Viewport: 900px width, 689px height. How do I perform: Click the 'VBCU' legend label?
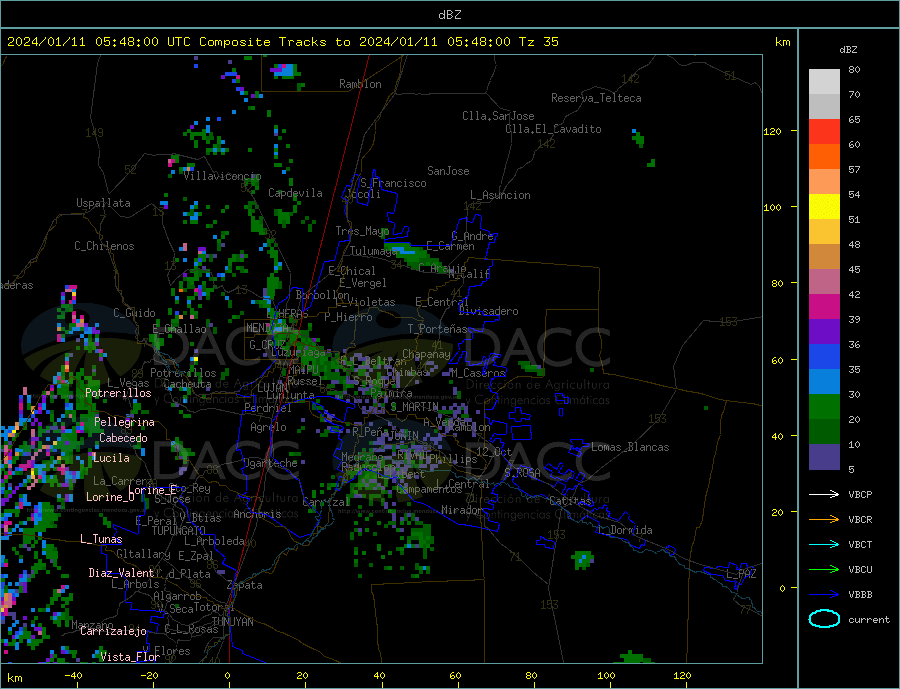pyautogui.click(x=860, y=570)
